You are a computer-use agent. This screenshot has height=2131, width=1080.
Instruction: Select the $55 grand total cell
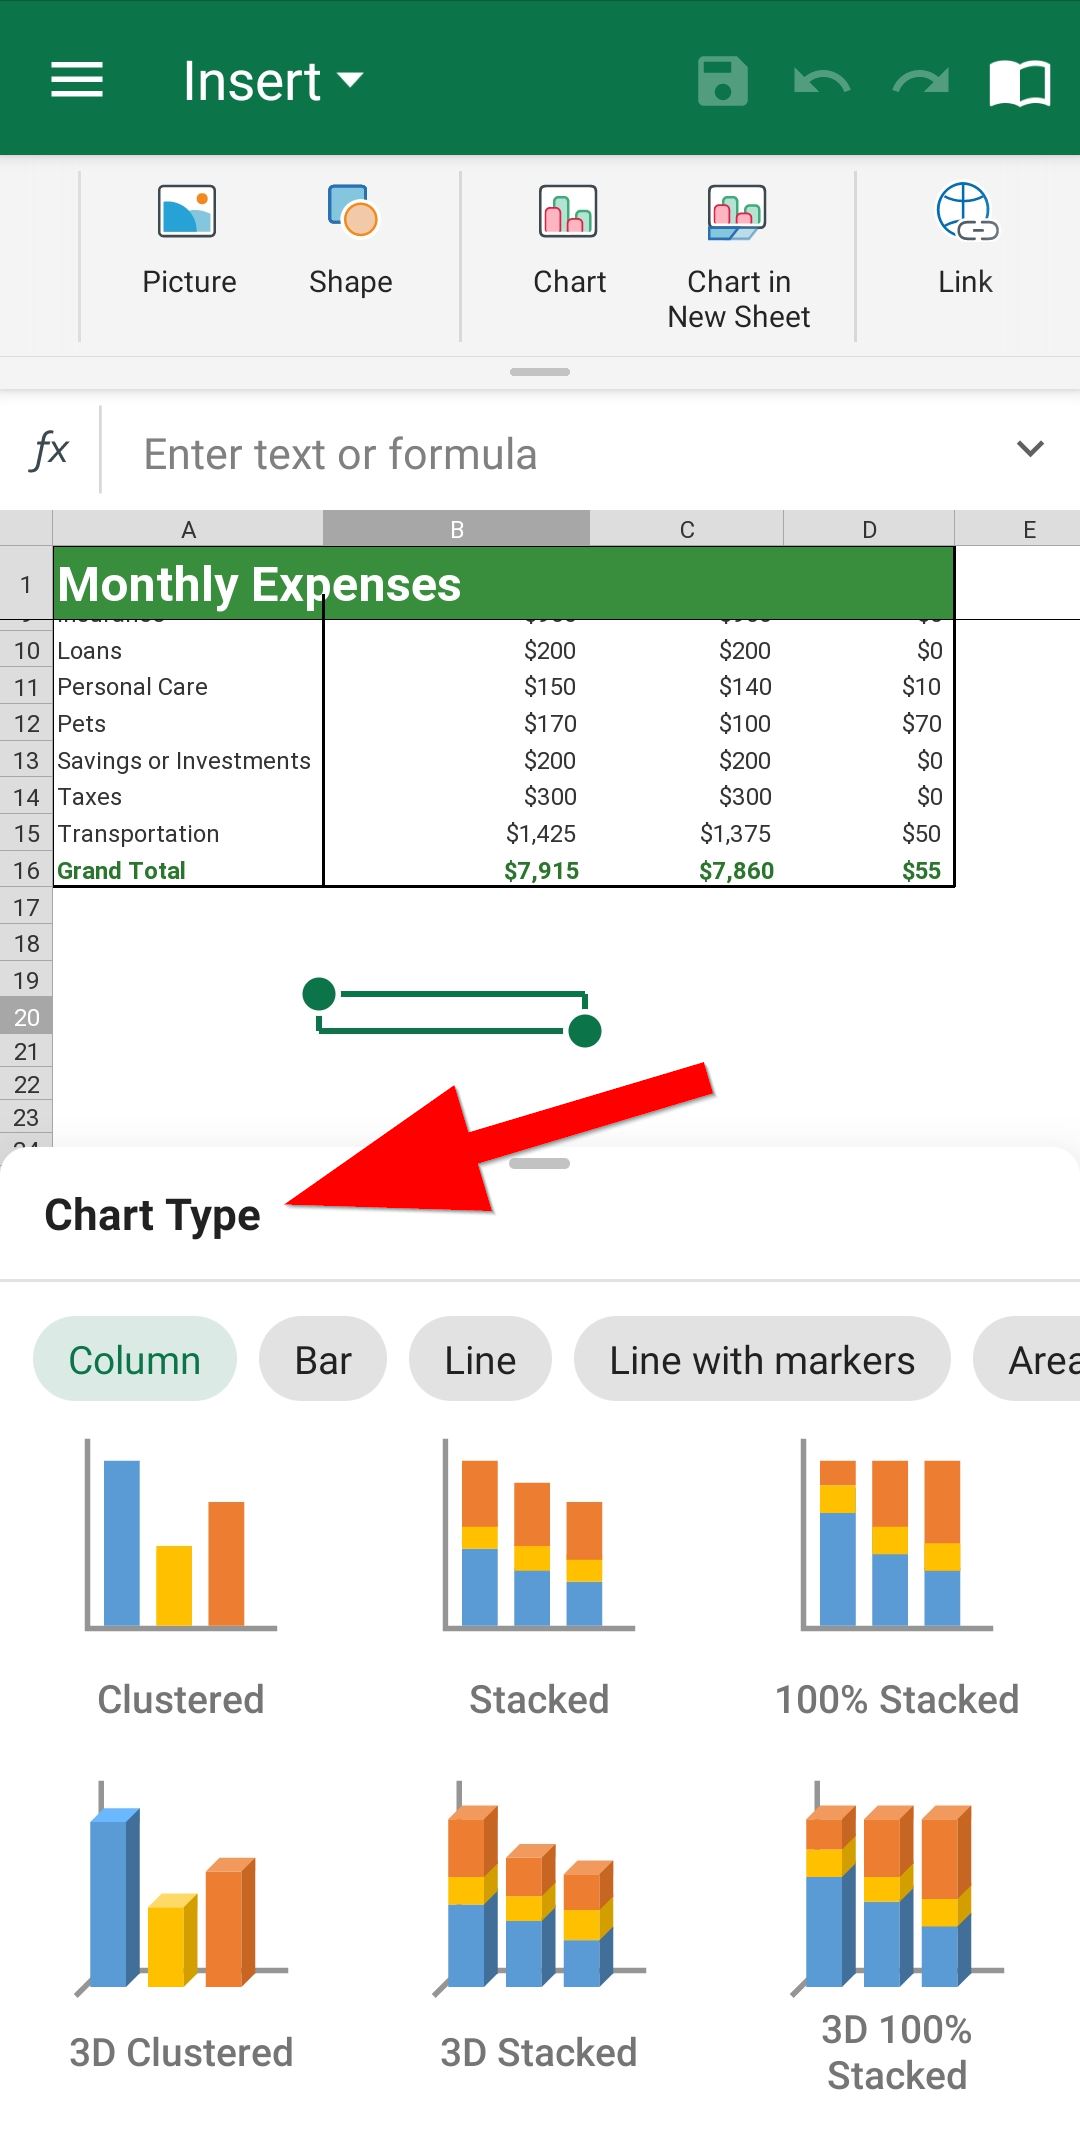click(x=870, y=870)
